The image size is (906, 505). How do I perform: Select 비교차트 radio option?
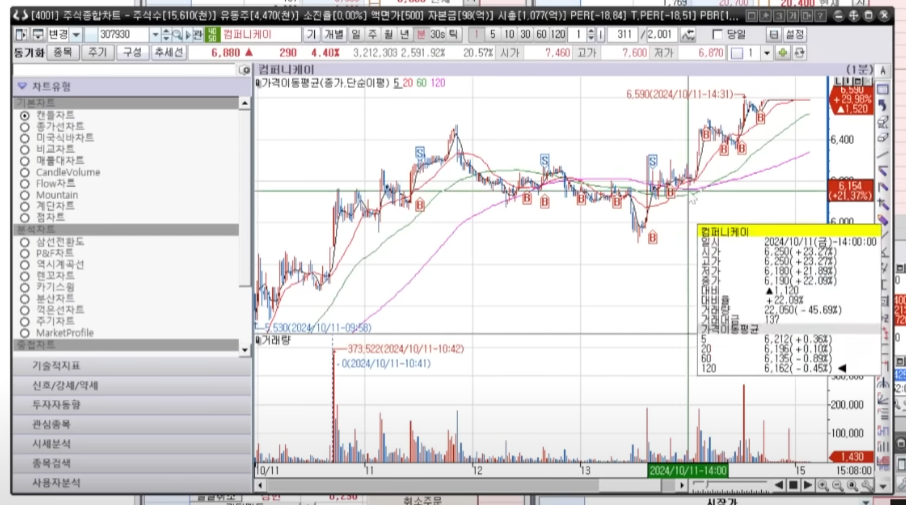point(24,150)
